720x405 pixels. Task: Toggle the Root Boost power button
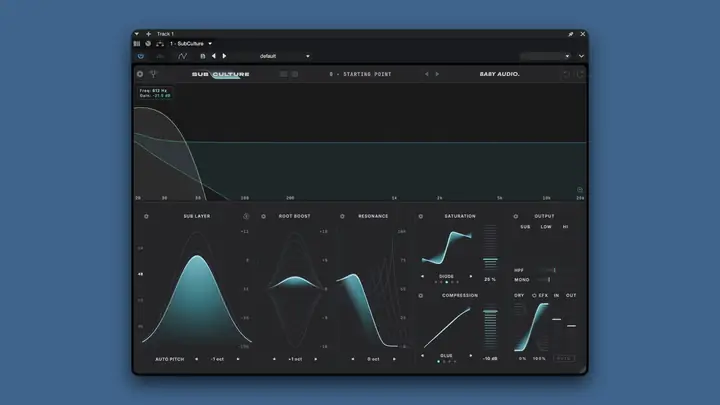point(264,216)
